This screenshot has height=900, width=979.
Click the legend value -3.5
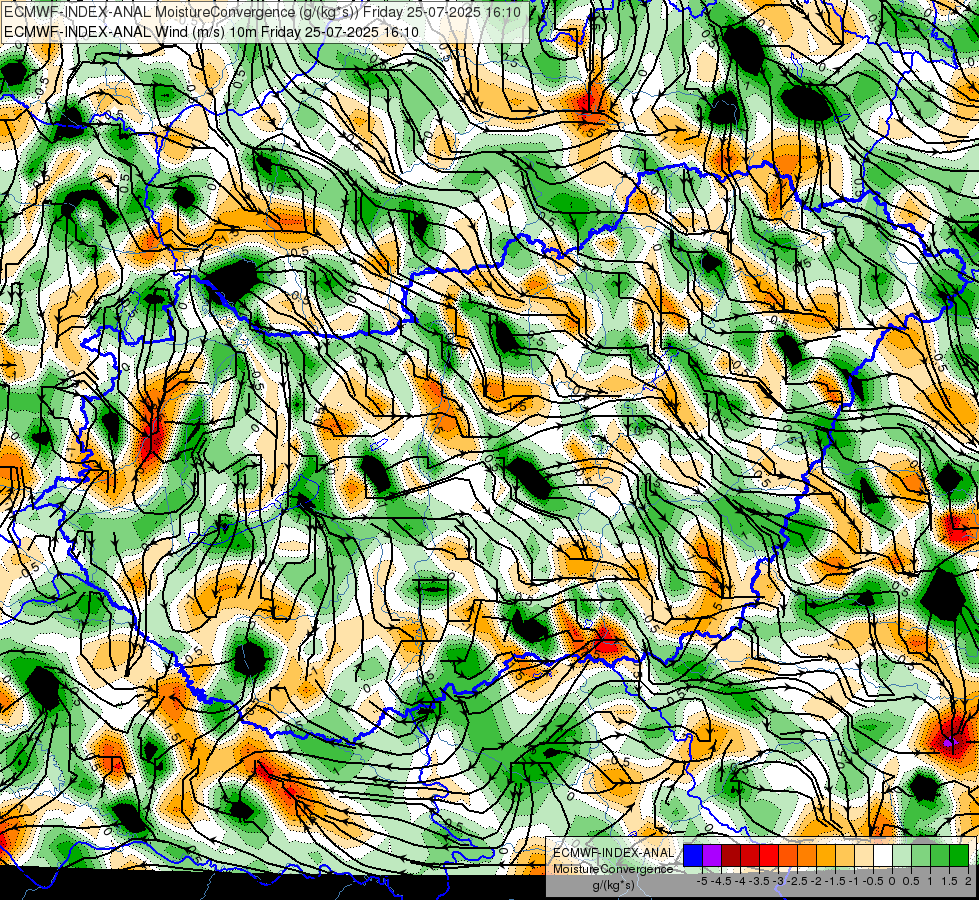point(759,881)
